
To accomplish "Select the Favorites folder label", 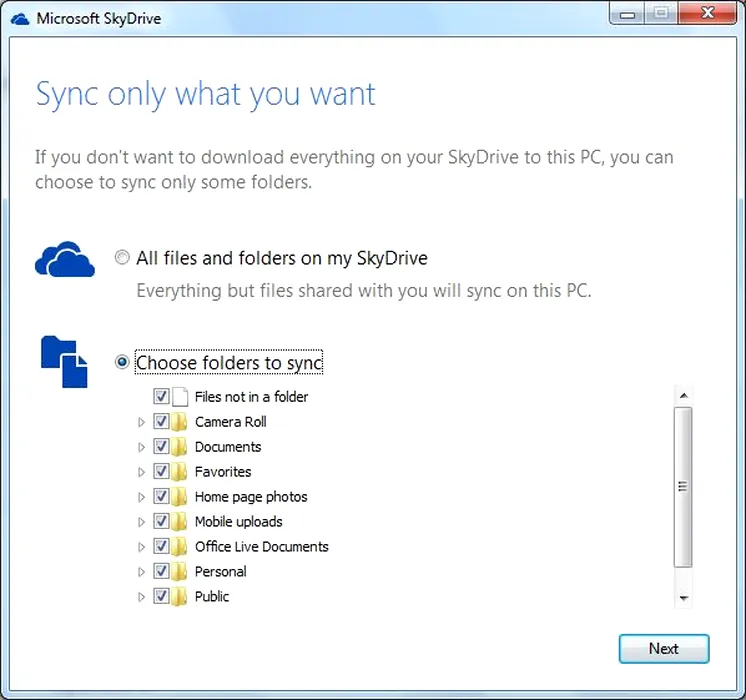I will tap(223, 472).
